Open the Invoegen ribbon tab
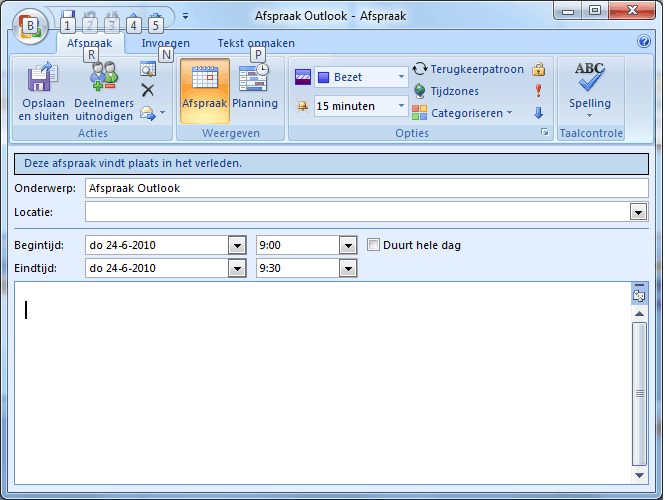 165,43
